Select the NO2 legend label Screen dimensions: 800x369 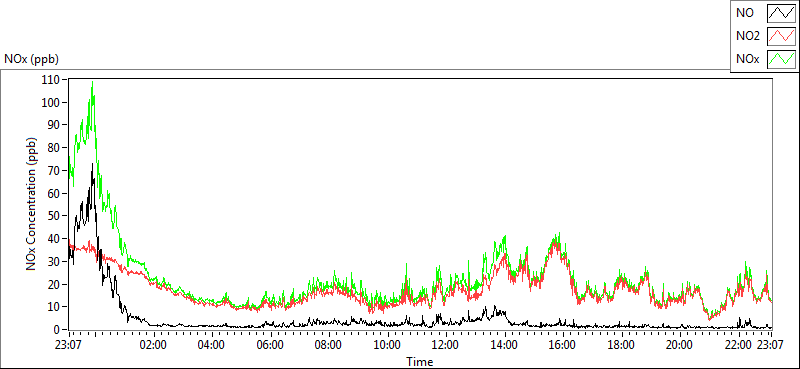[748, 37]
